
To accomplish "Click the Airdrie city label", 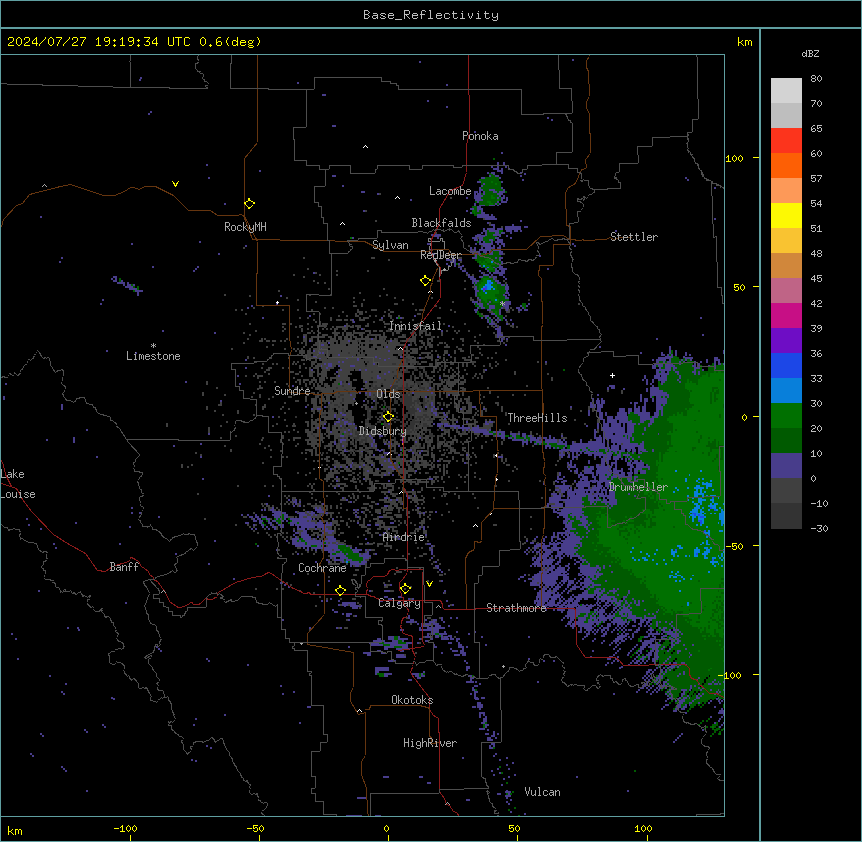I will tap(404, 537).
